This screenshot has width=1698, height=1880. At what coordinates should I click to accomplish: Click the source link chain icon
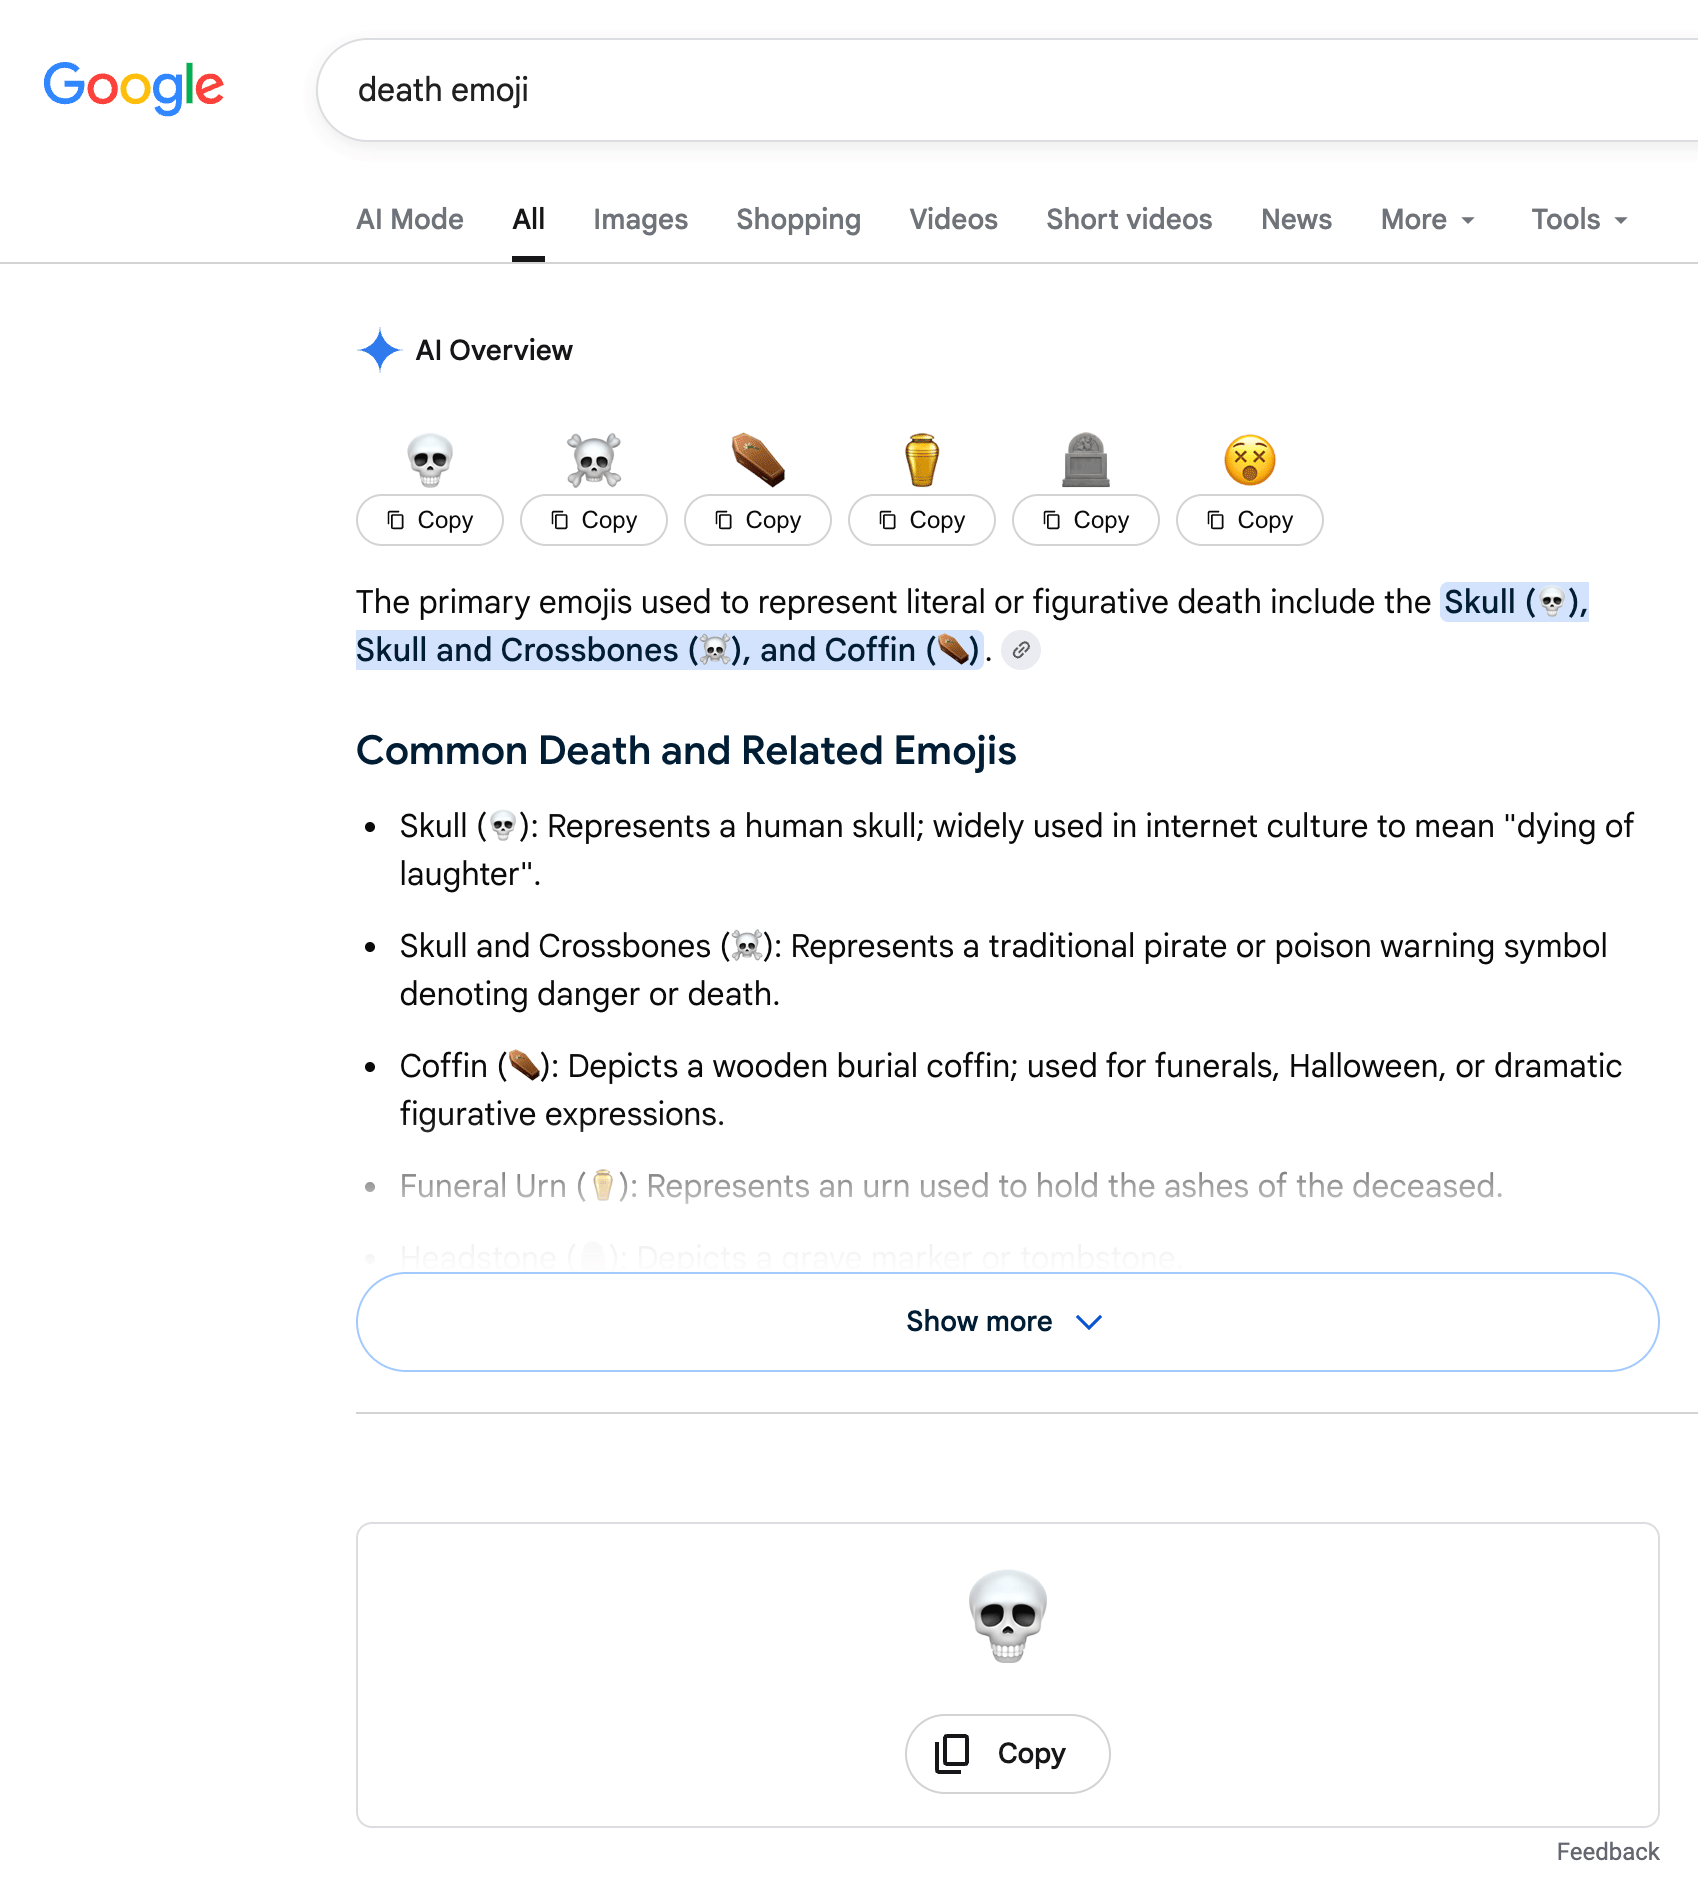tap(1021, 650)
